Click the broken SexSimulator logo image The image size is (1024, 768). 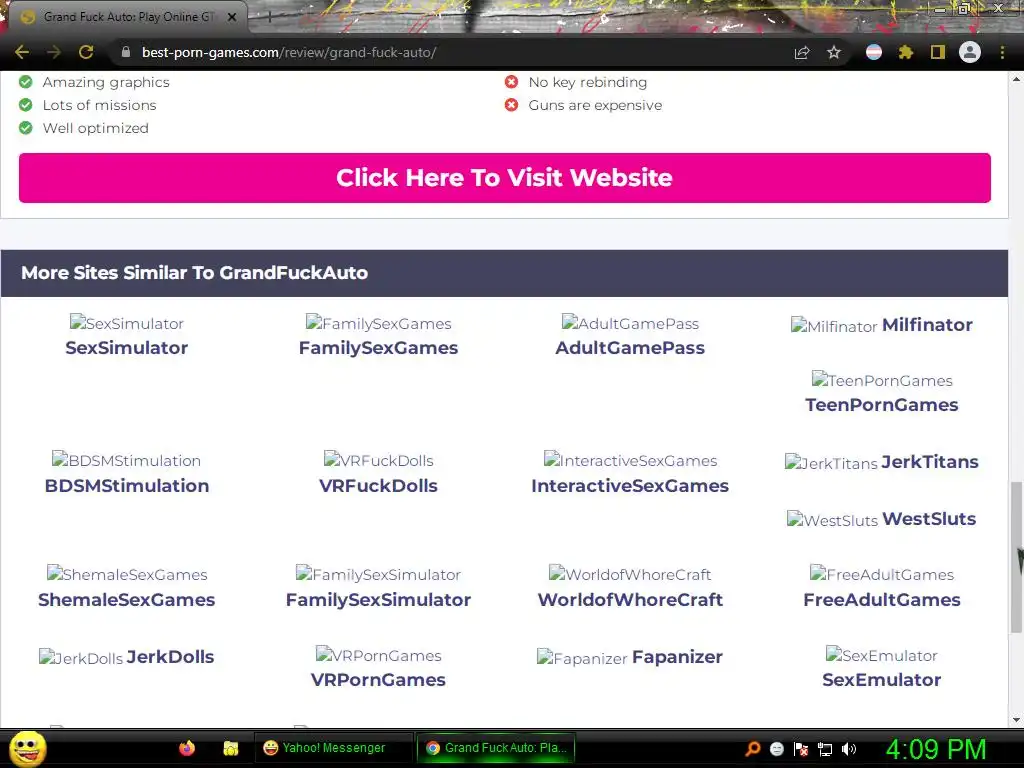point(127,323)
